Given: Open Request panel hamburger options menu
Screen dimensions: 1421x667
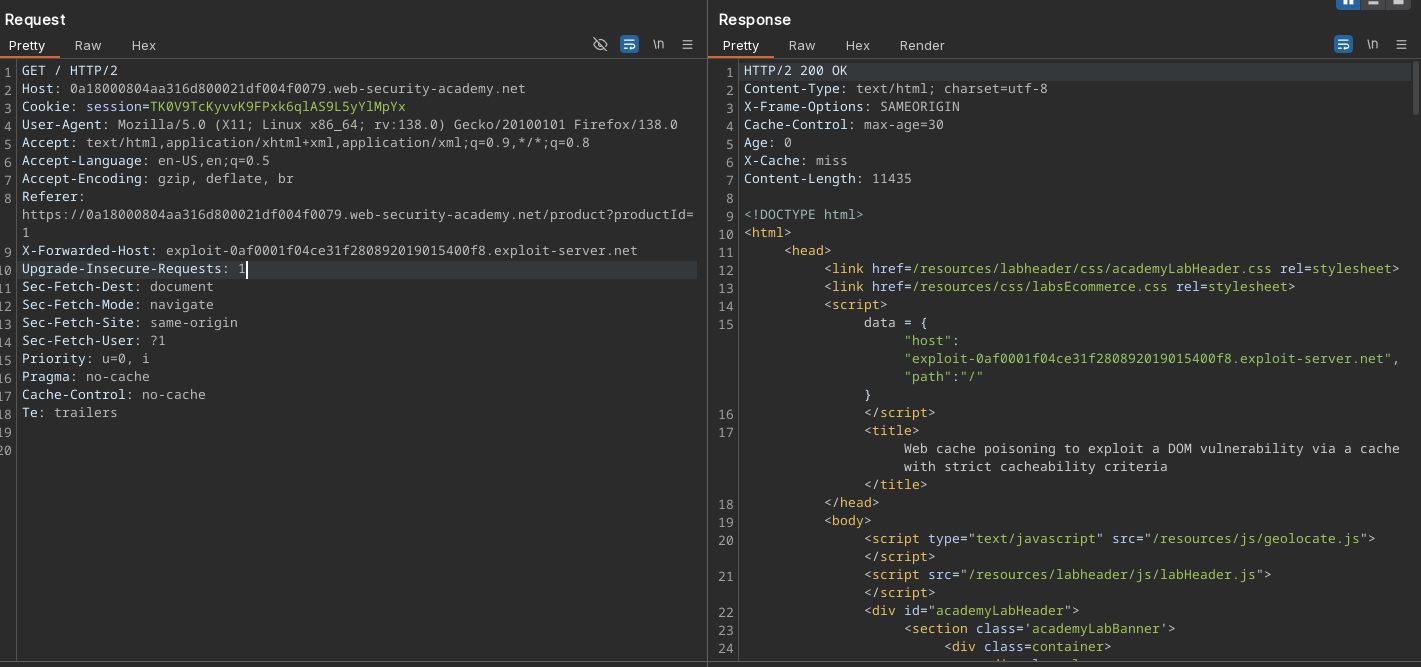Looking at the screenshot, I should click(688, 45).
